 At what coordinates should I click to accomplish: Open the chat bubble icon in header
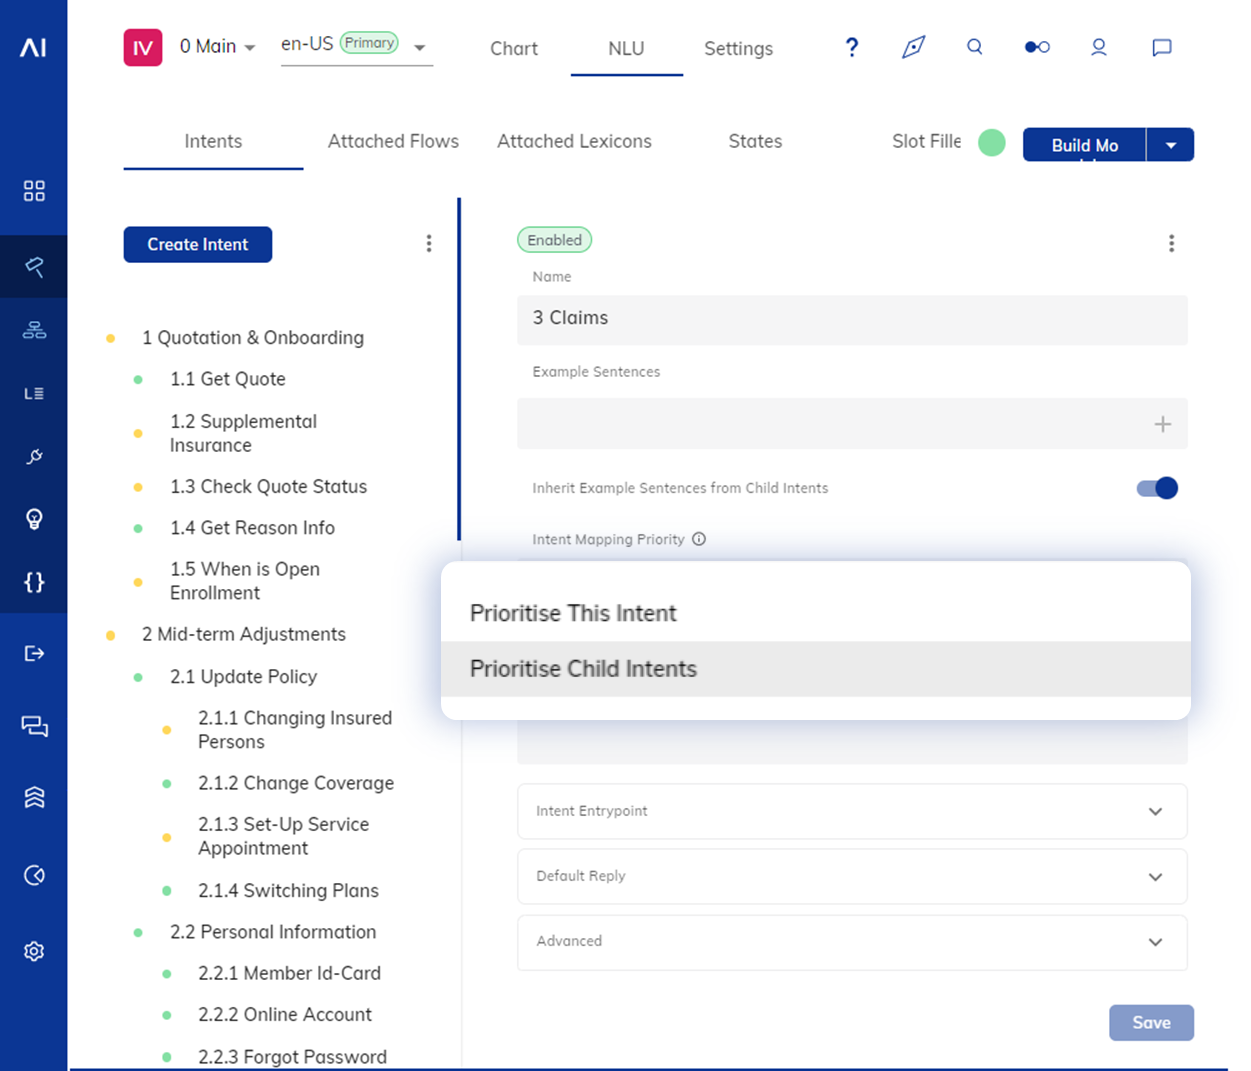1162,47
